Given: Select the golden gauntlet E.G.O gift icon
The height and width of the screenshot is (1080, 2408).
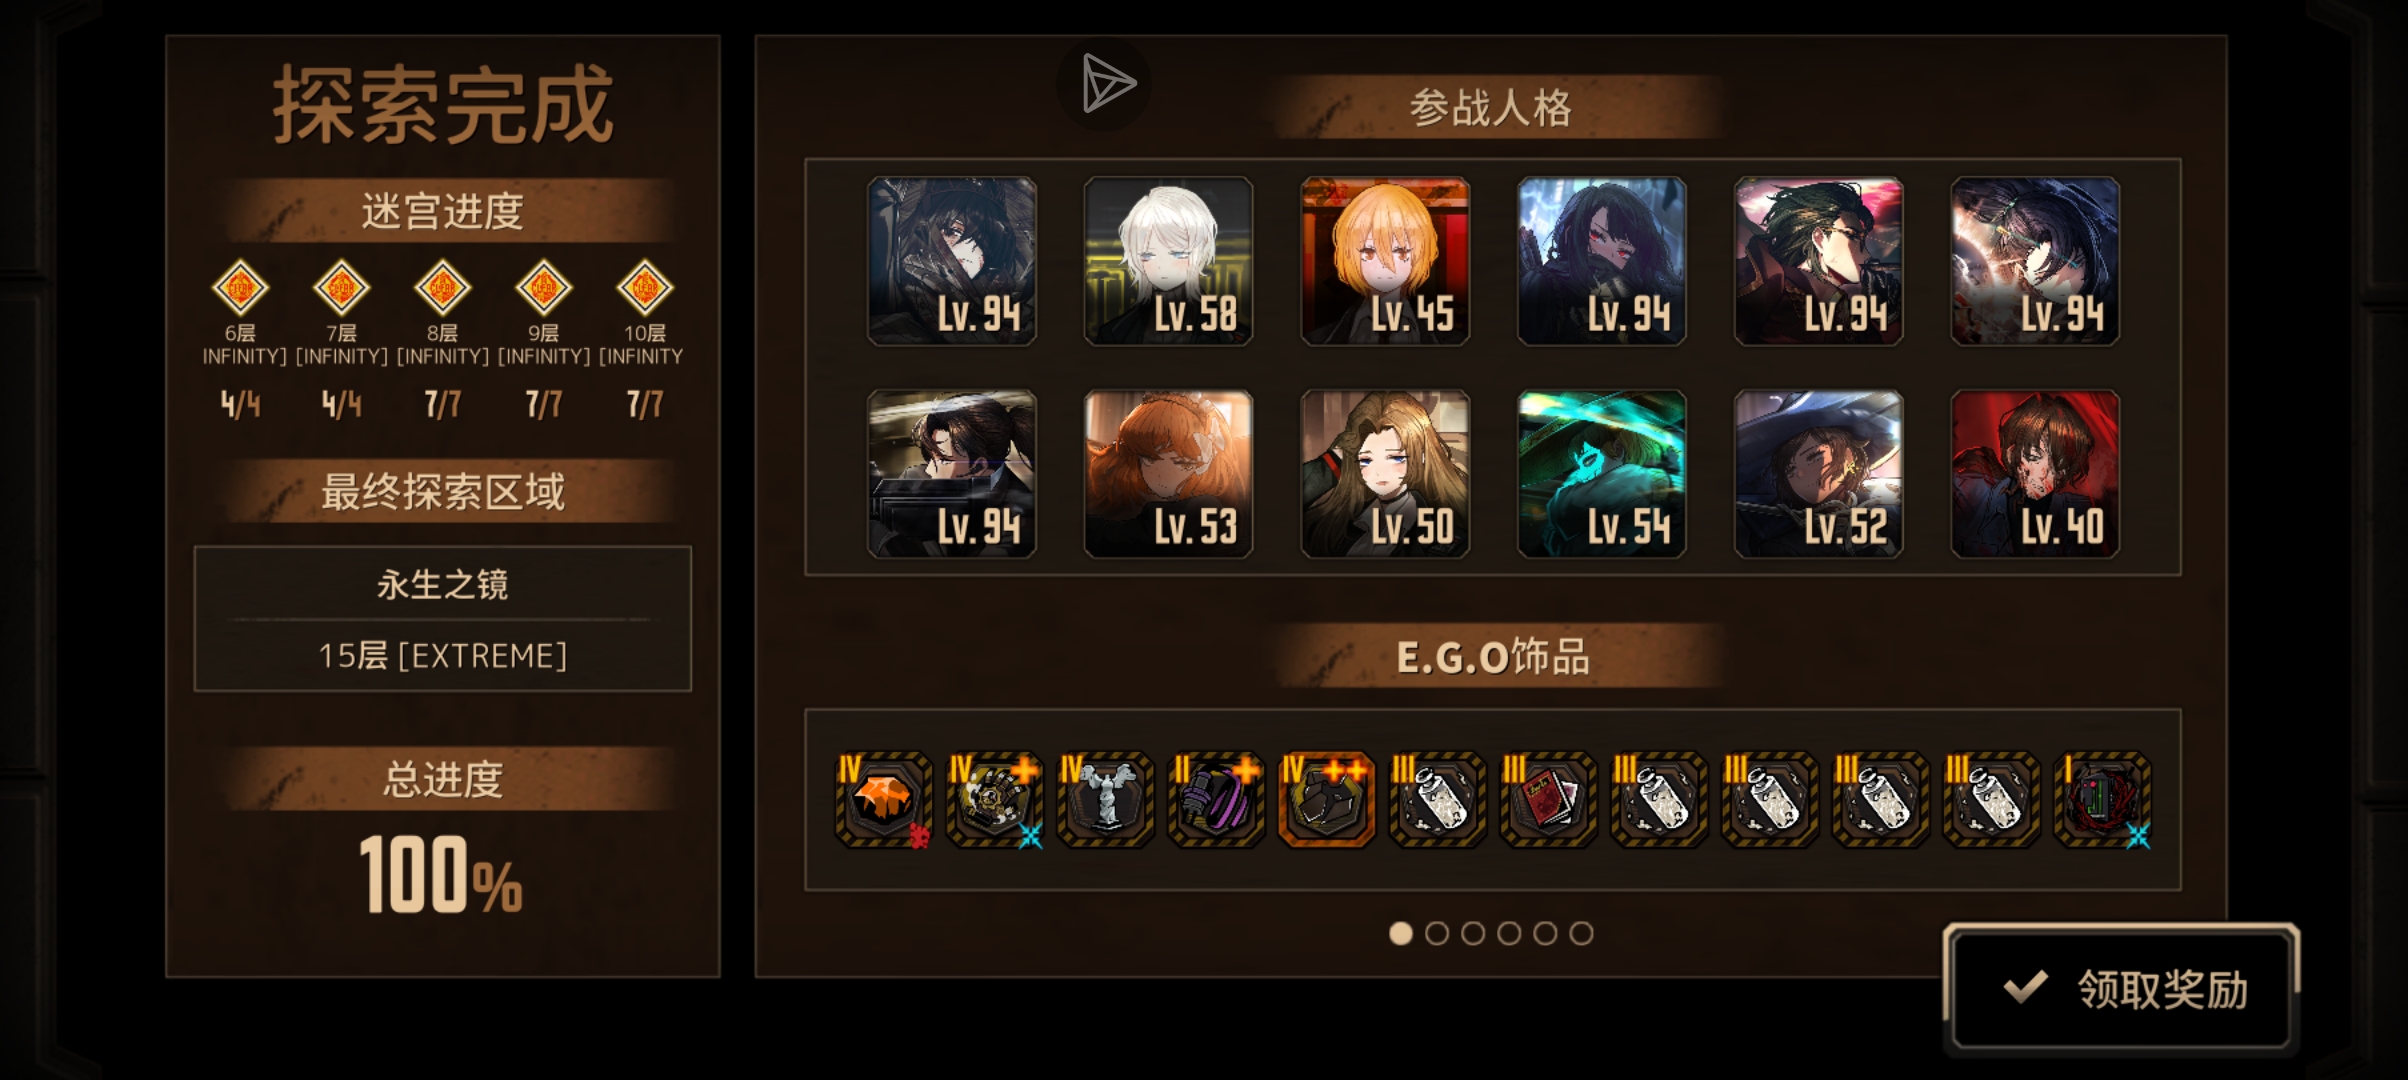Looking at the screenshot, I should click(x=994, y=800).
